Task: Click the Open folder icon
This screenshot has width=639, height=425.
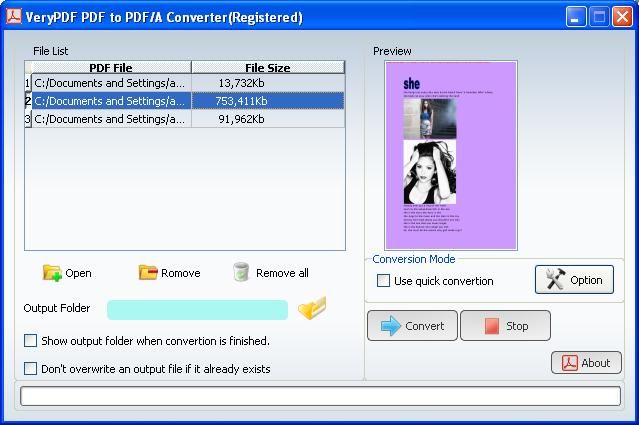Action: 52,273
